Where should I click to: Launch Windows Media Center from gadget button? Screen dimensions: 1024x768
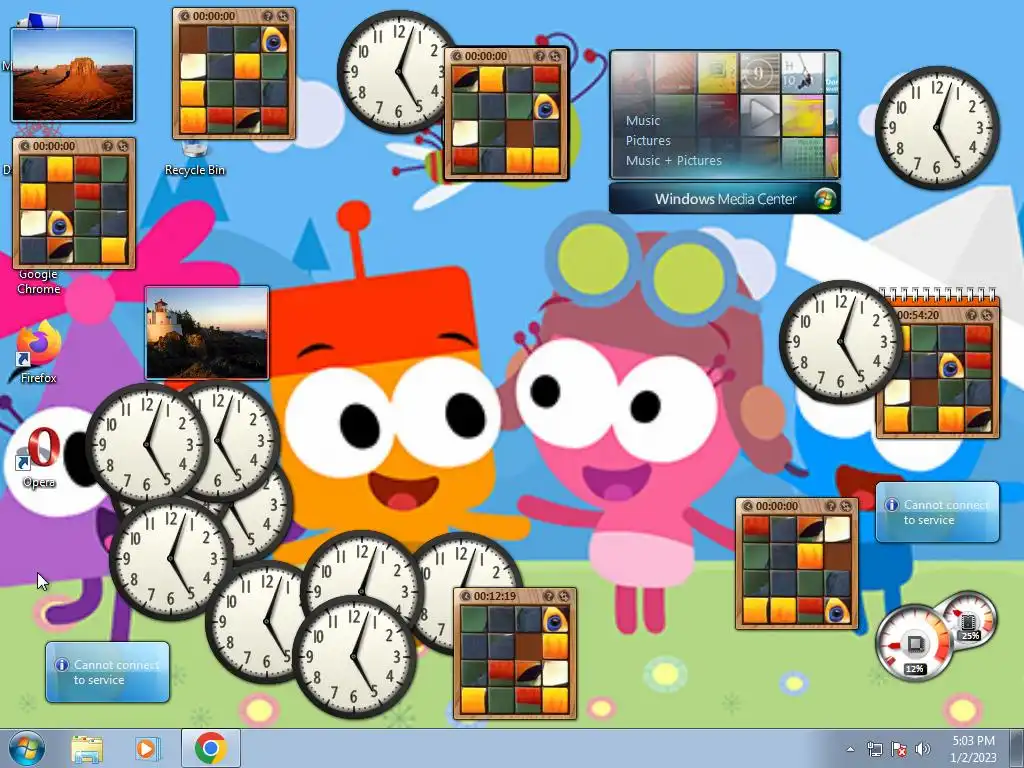click(x=725, y=199)
